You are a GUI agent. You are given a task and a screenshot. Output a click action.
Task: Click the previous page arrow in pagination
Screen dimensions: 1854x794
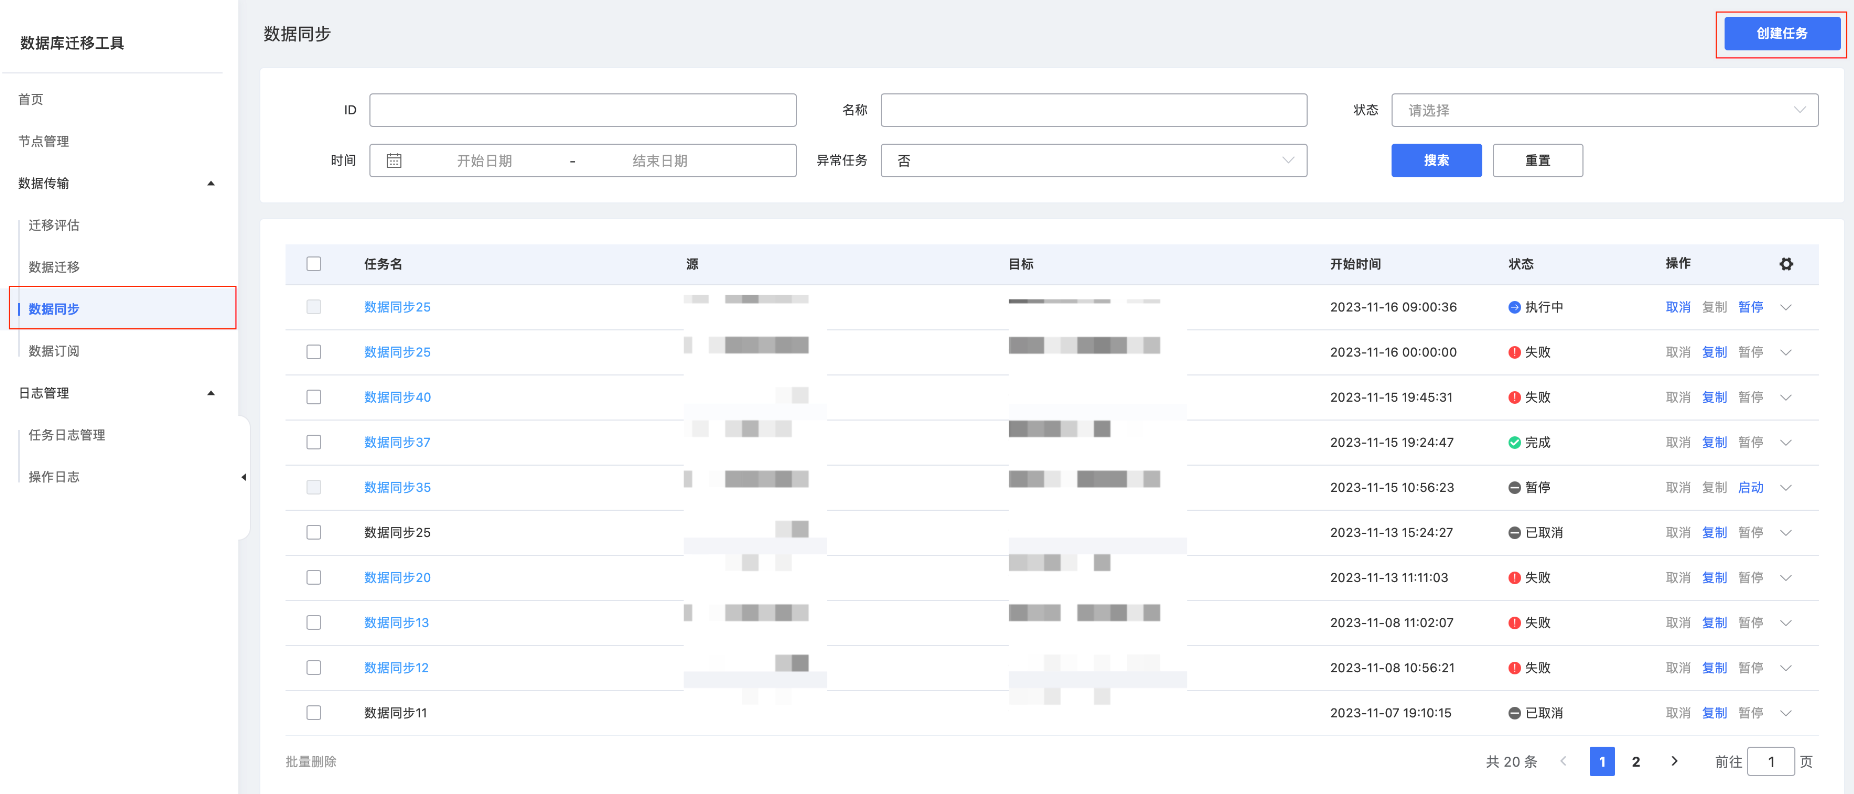[x=1563, y=761]
